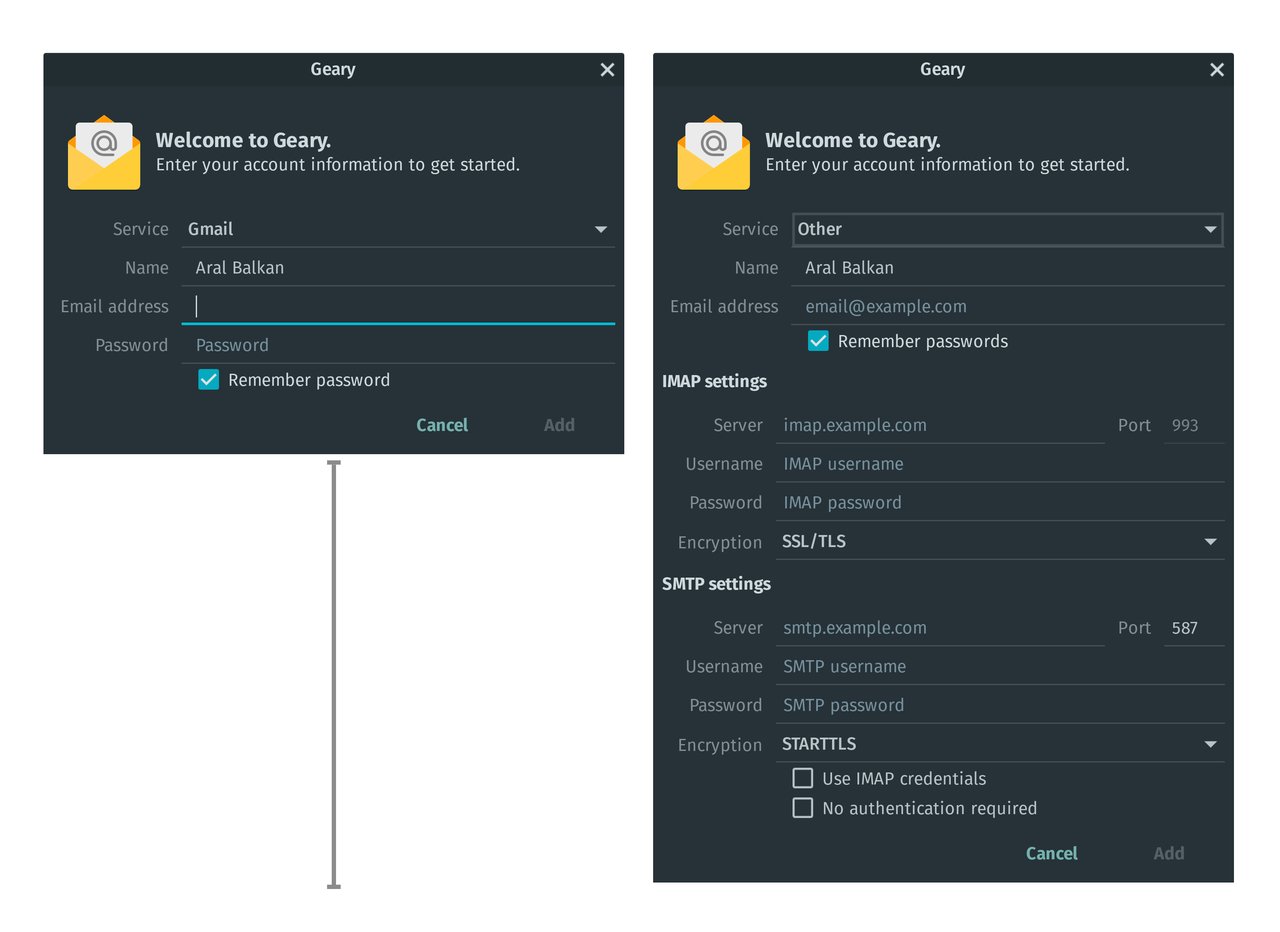
Task: Click the SMTP settings heading
Action: (x=716, y=583)
